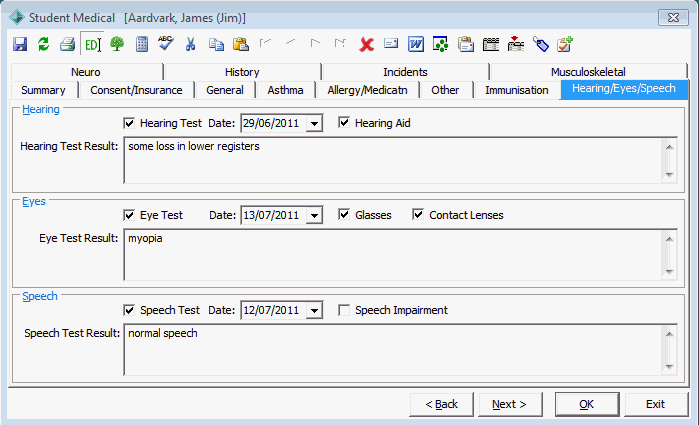Uncheck the Hearing Aid checkbox
The image size is (699, 425).
tap(344, 122)
